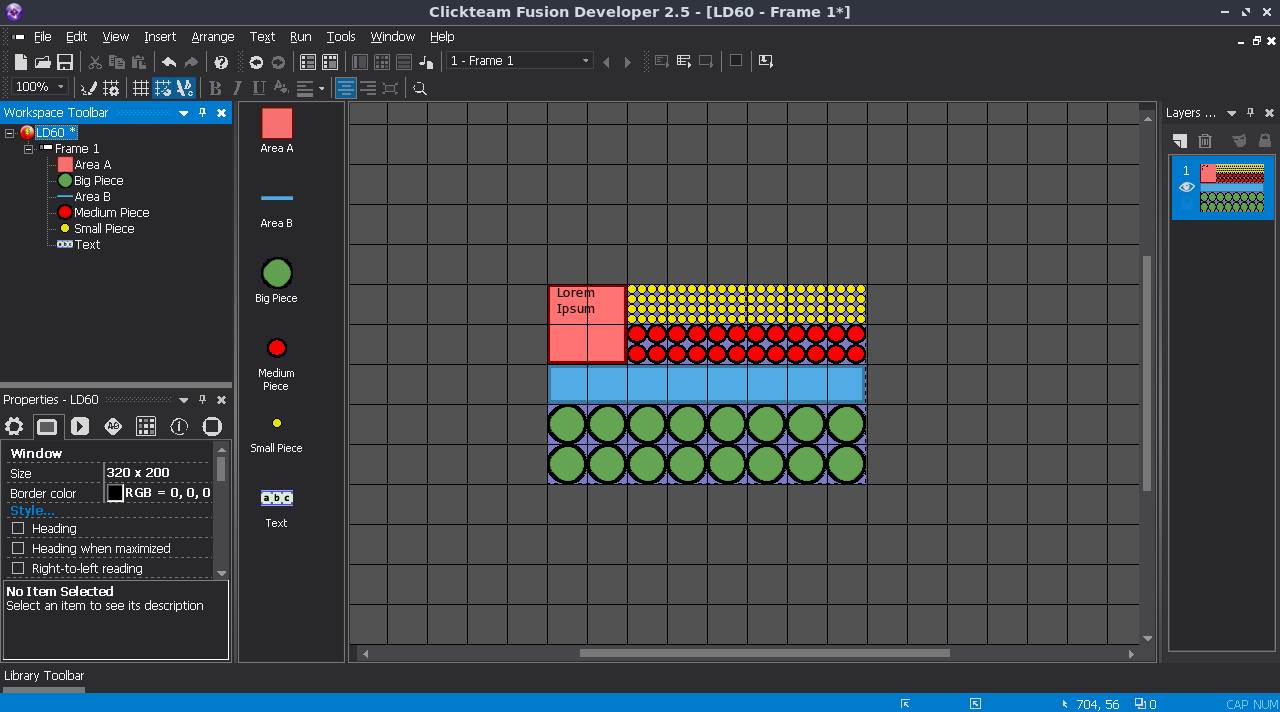Delete the layer with the trash icon
Screen dimensions: 1280x712
(x=1205, y=141)
